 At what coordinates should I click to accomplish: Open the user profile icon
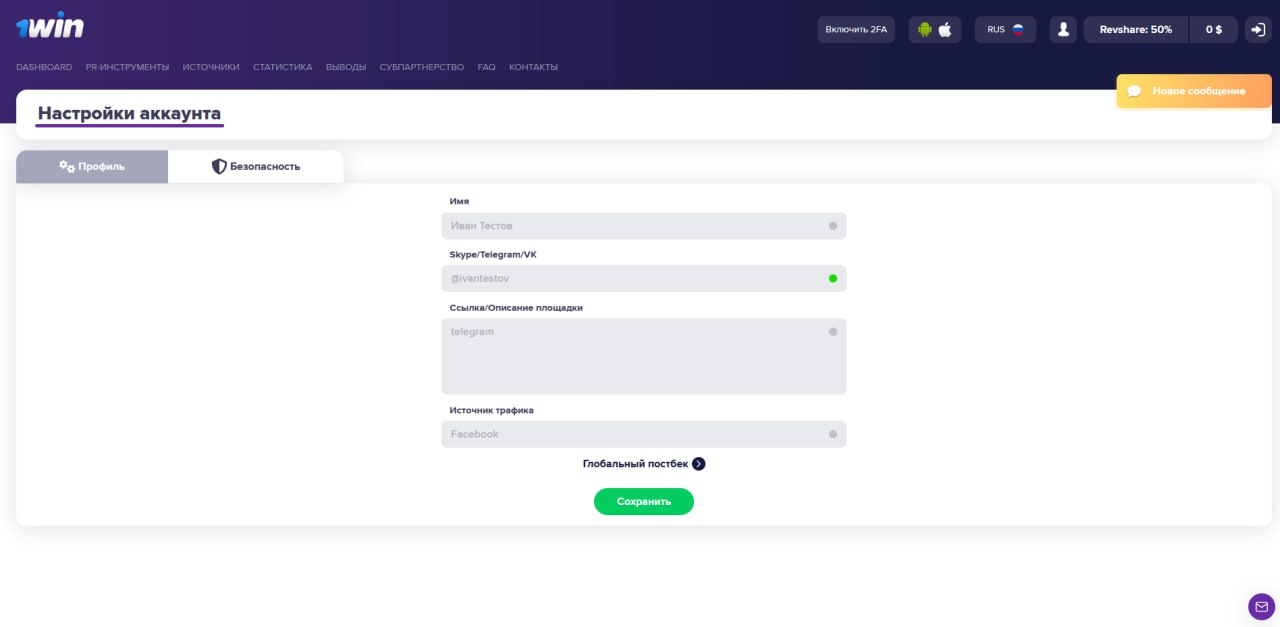(x=1062, y=30)
